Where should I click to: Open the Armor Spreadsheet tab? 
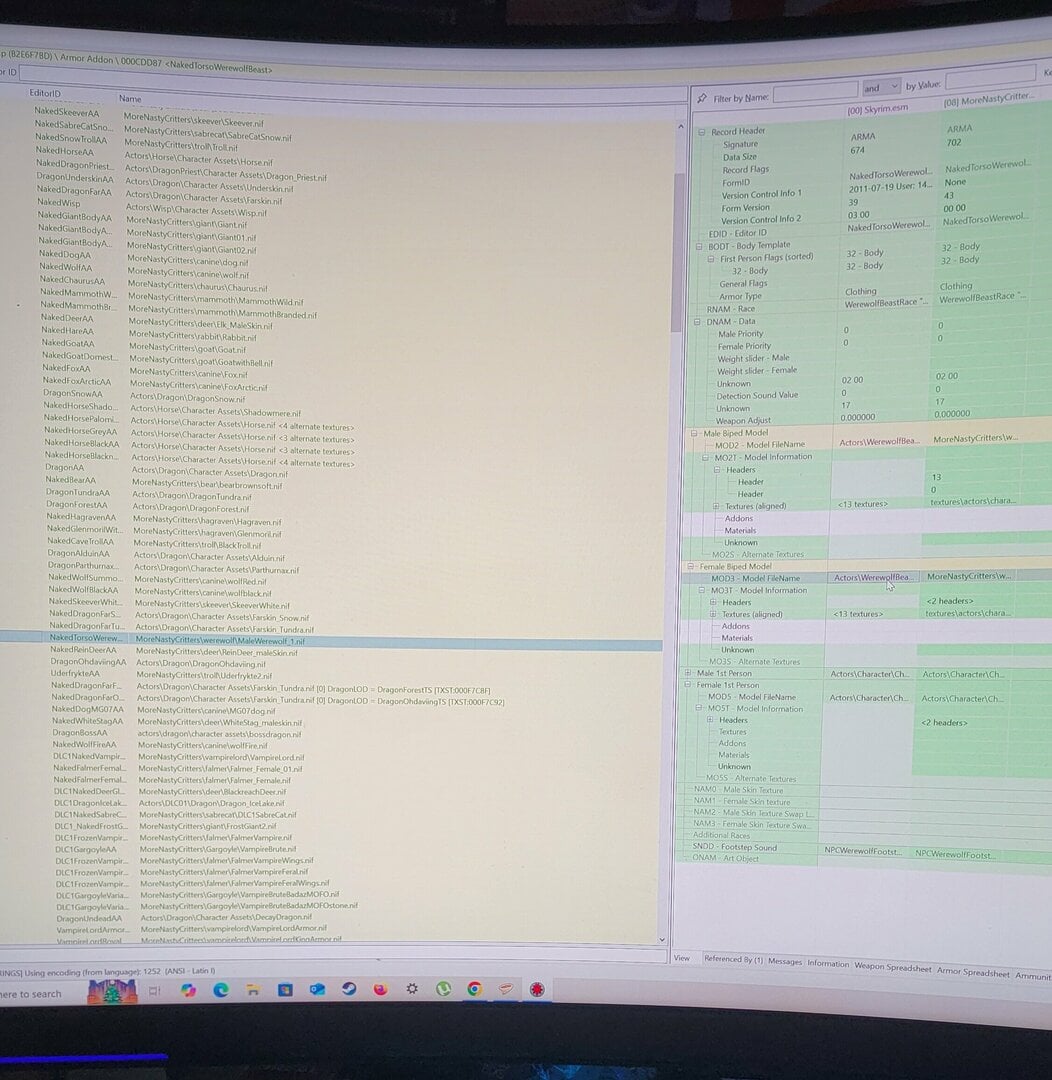(x=973, y=973)
